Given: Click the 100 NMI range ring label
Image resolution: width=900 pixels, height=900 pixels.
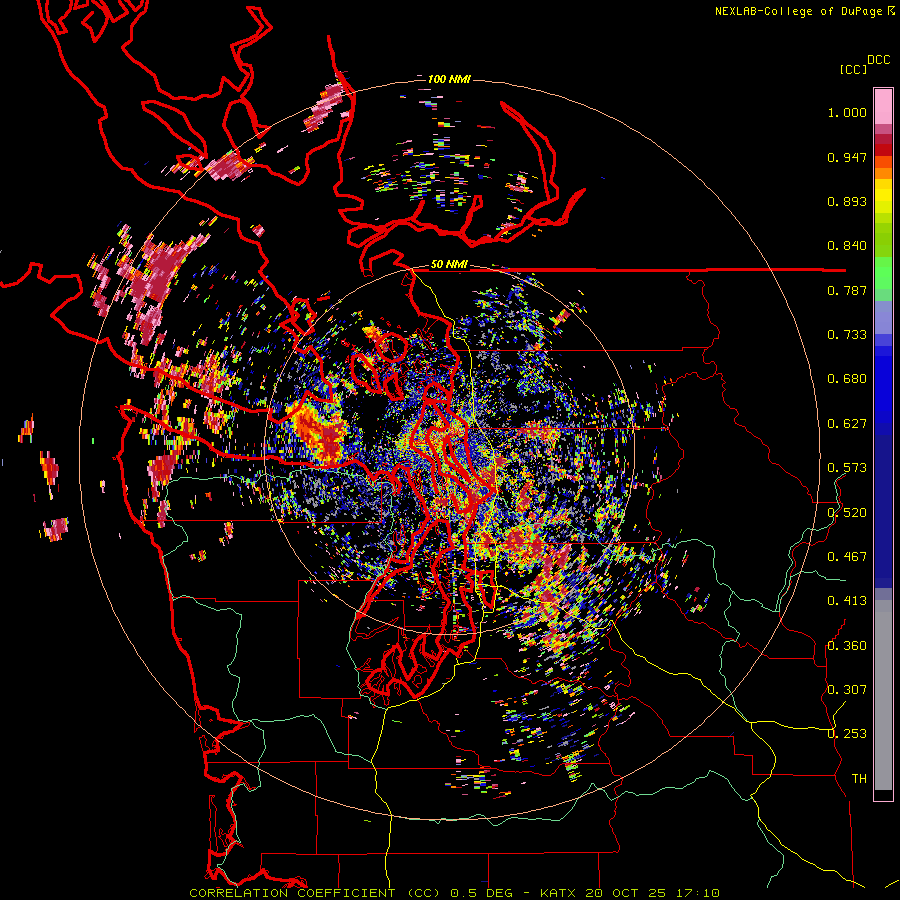Looking at the screenshot, I should point(449,79).
